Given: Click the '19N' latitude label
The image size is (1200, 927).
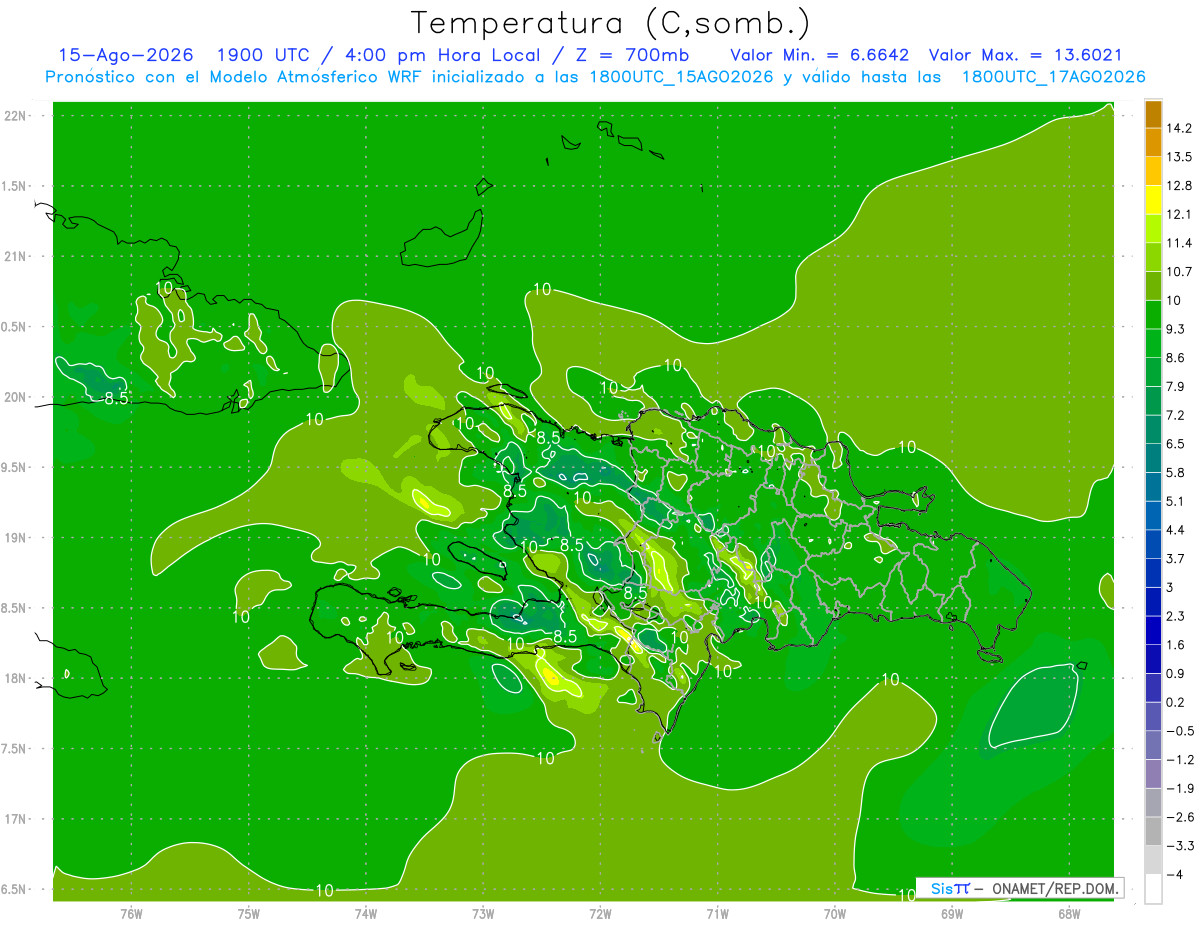Looking at the screenshot, I should point(14,538).
